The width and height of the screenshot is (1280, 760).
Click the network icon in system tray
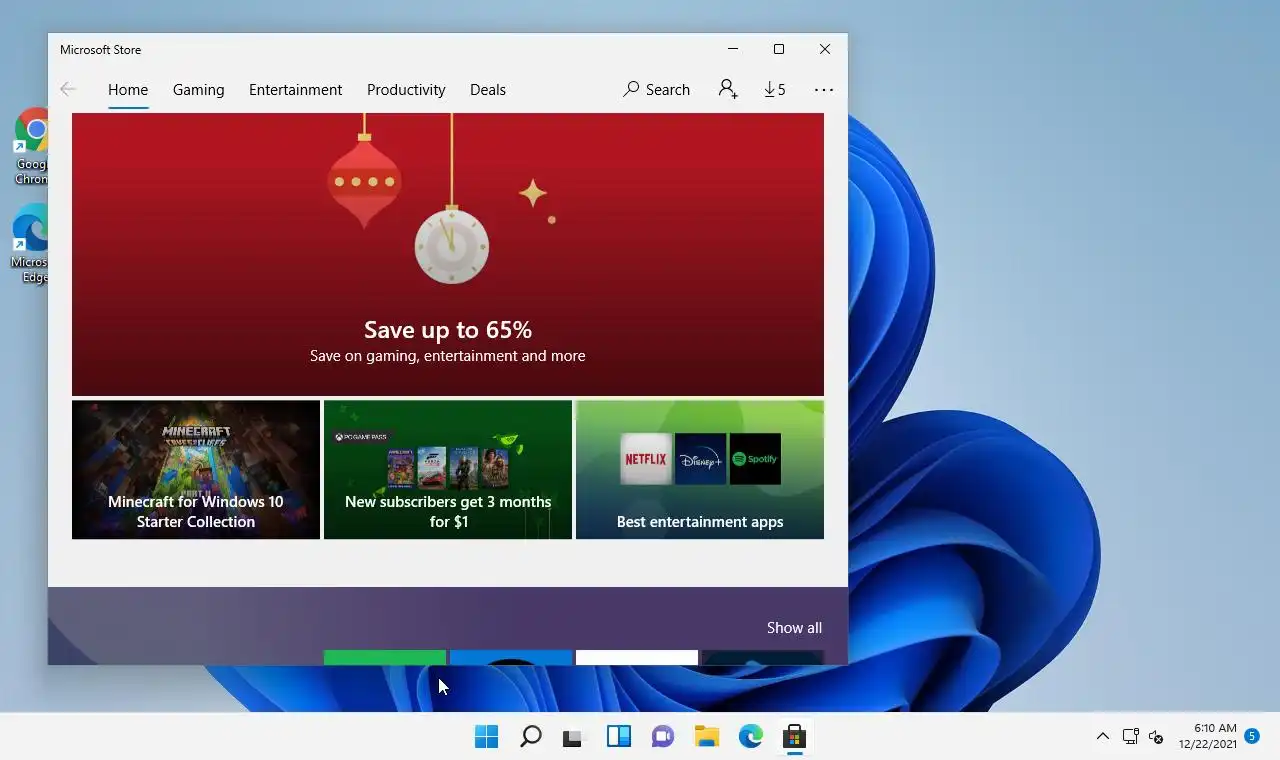click(1131, 737)
